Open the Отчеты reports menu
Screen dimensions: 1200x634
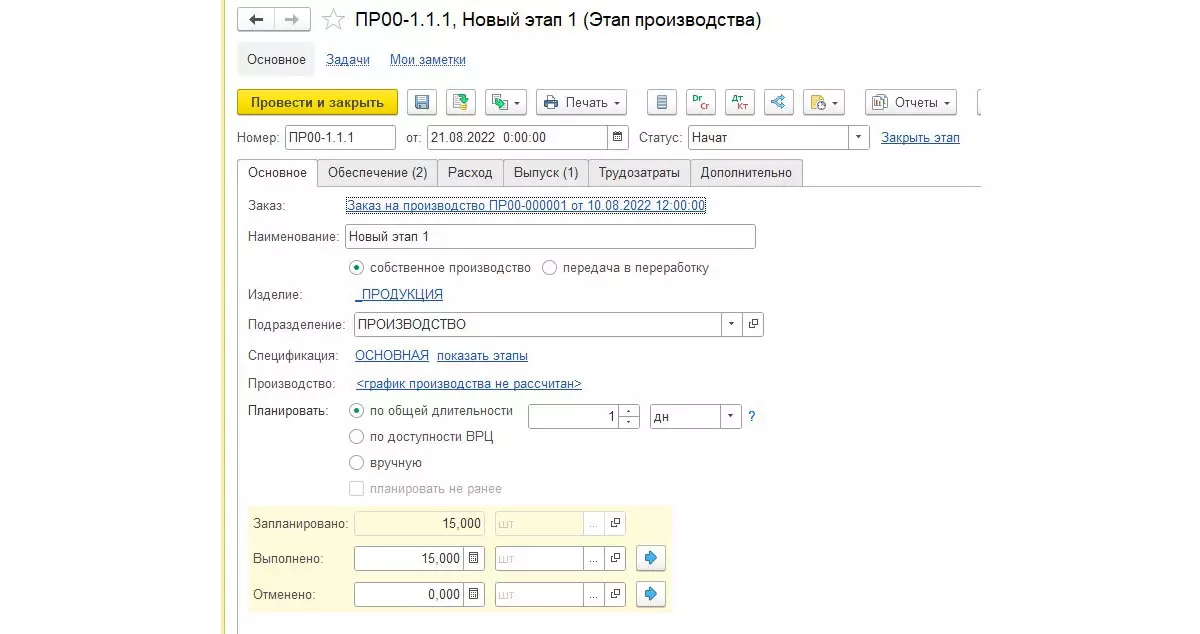coord(910,102)
